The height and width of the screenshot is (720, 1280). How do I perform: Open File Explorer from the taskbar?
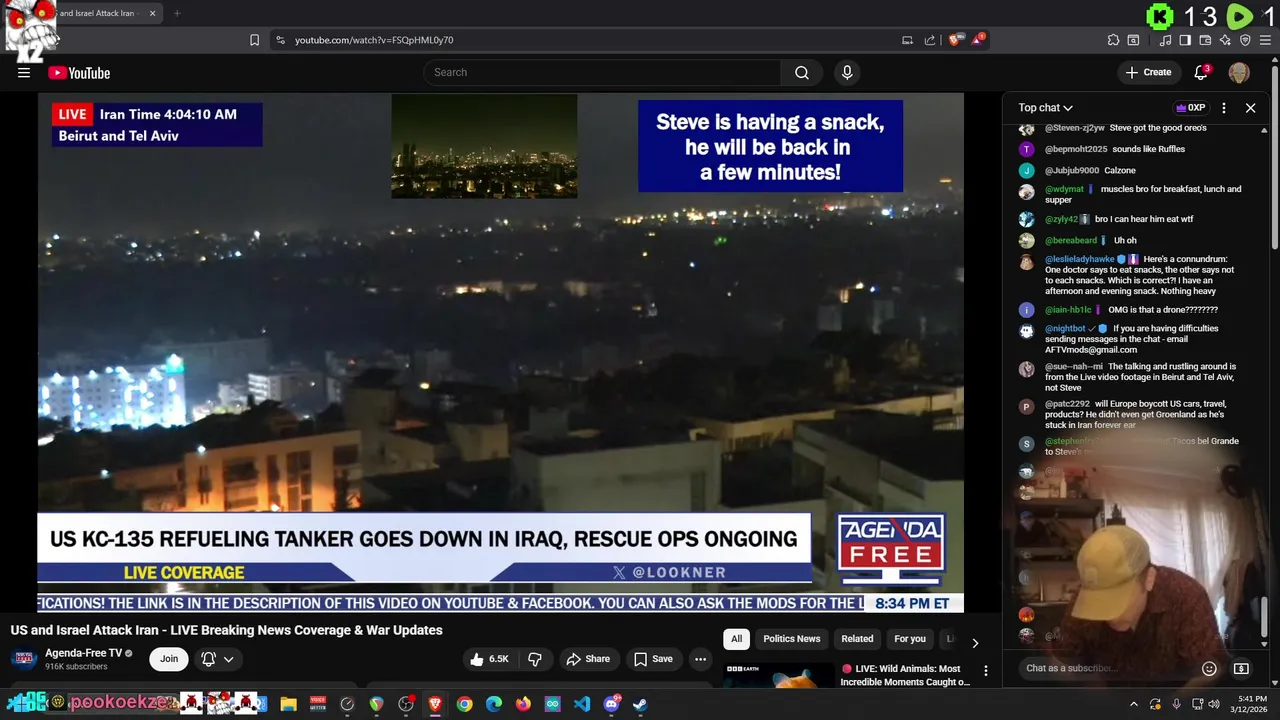click(288, 704)
